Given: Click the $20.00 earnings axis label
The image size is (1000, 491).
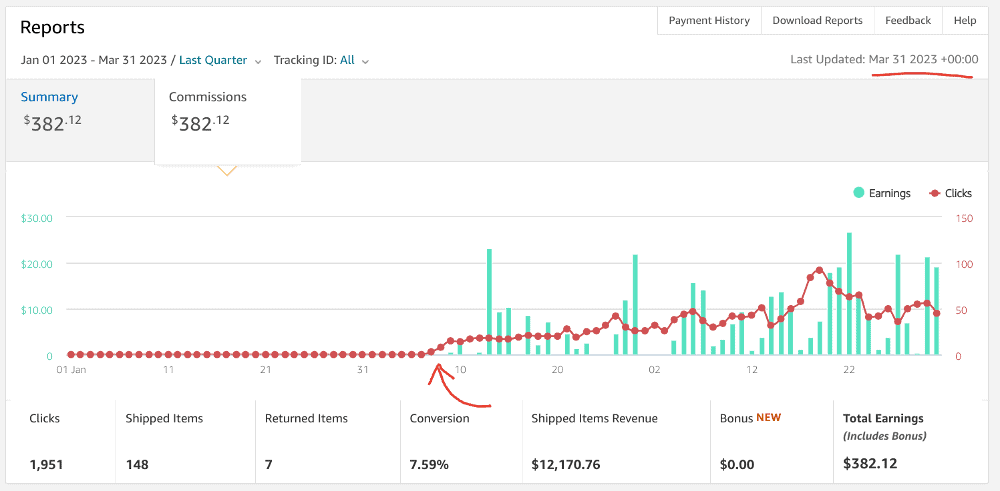Looking at the screenshot, I should (36, 263).
